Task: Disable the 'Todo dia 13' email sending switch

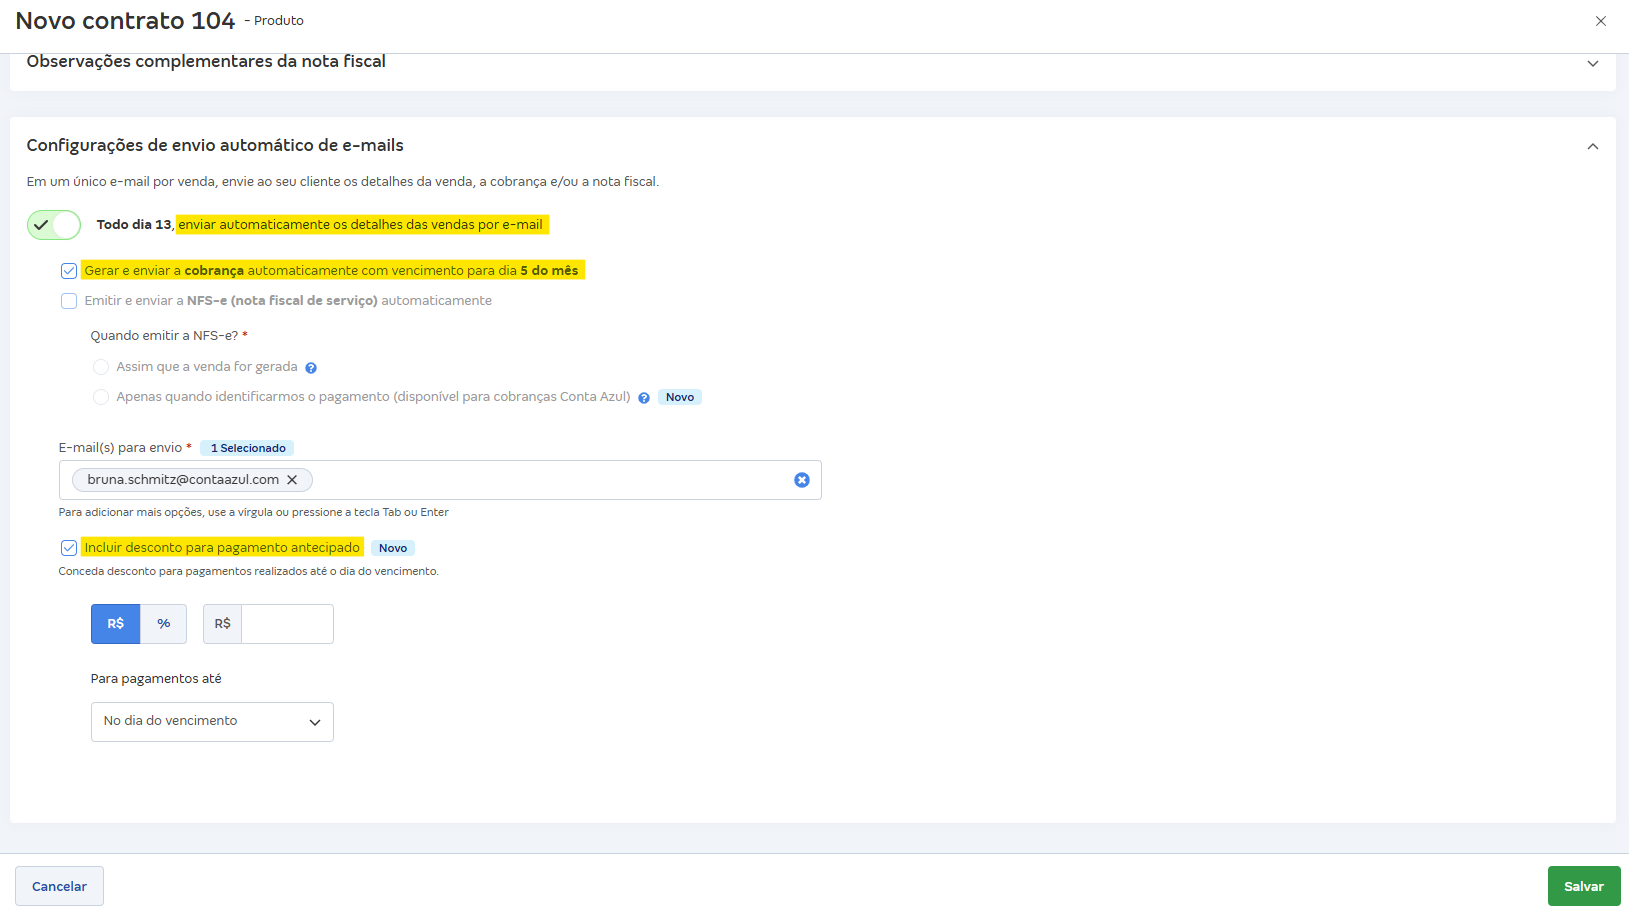Action: (x=53, y=224)
